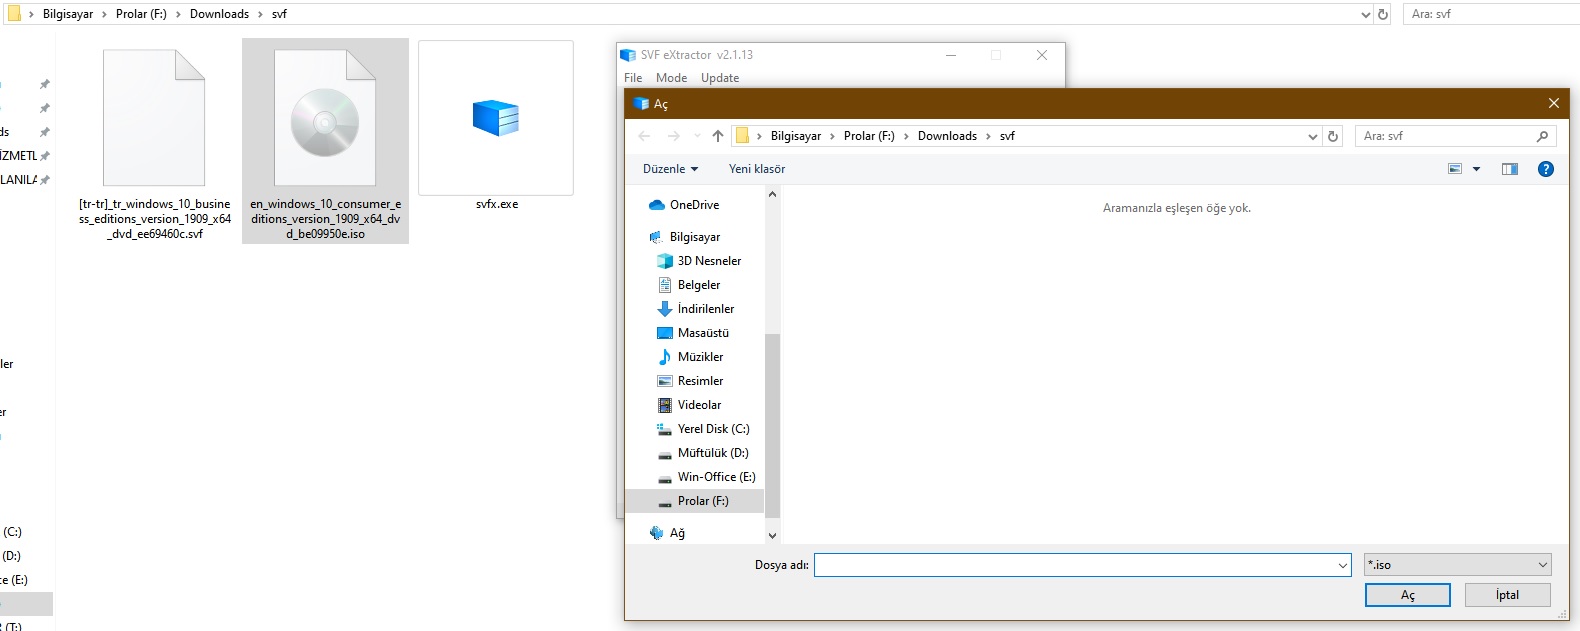1580x631 pixels.
Task: Click the Aç open button
Action: pos(1408,595)
